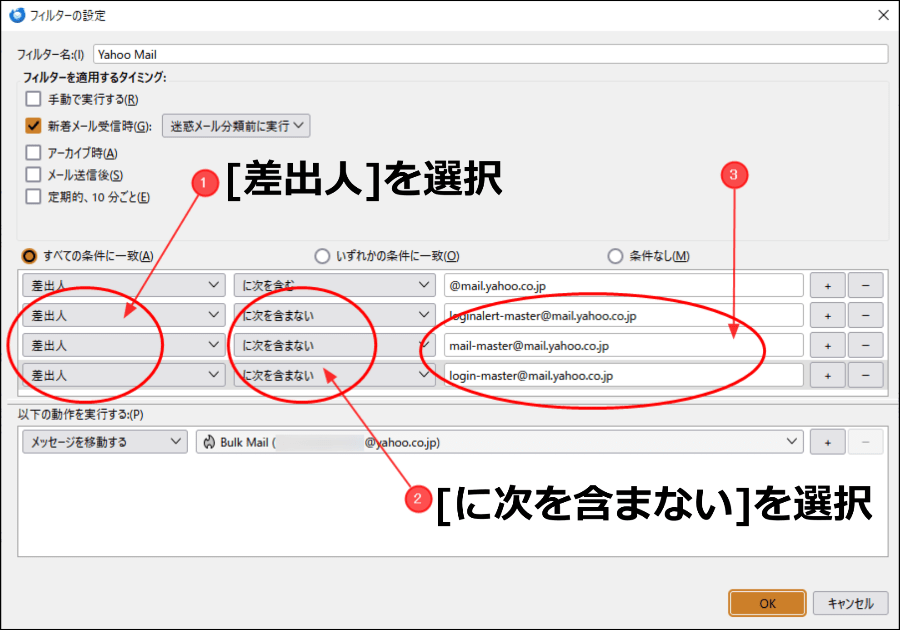This screenshot has height=630, width=900.
Task: Open に次を含まない dropdown in loginalert-master row
Action: tap(335, 315)
